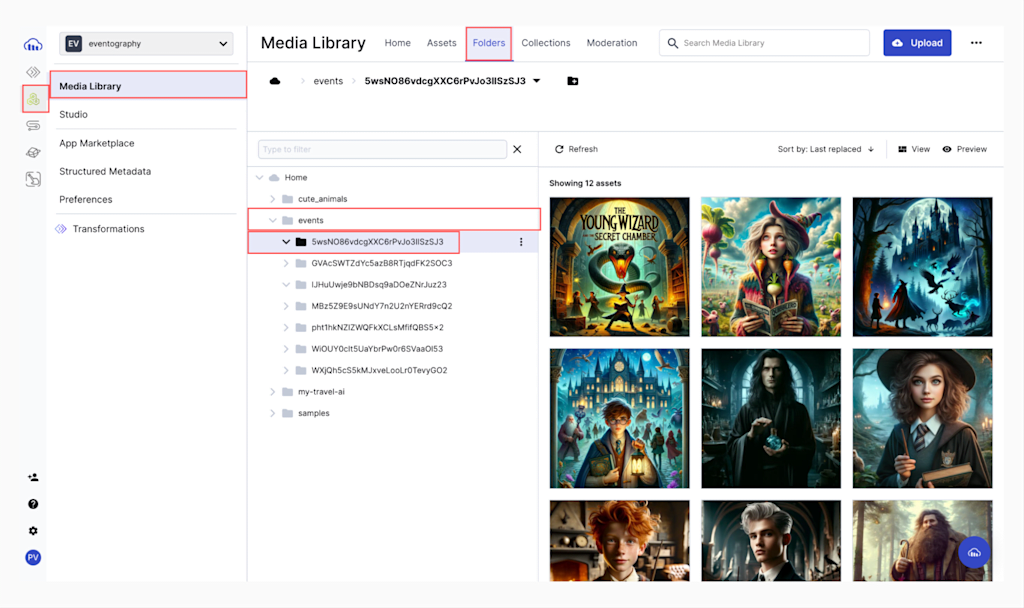Click the Cloudinary logo icon in sidebar
Image resolution: width=1024 pixels, height=608 pixels.
pyautogui.click(x=33, y=44)
